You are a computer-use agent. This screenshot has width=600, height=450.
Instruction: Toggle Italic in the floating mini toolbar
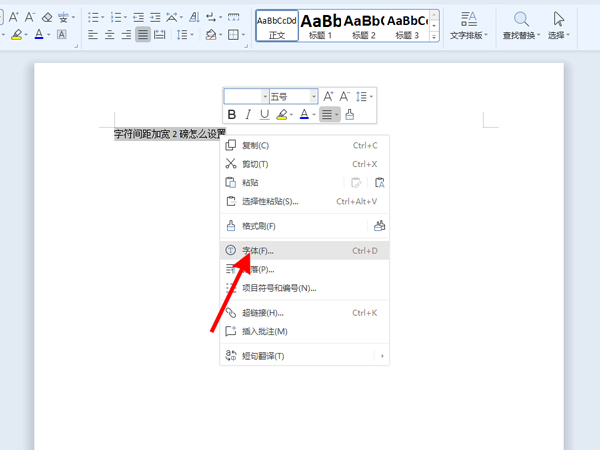(248, 115)
